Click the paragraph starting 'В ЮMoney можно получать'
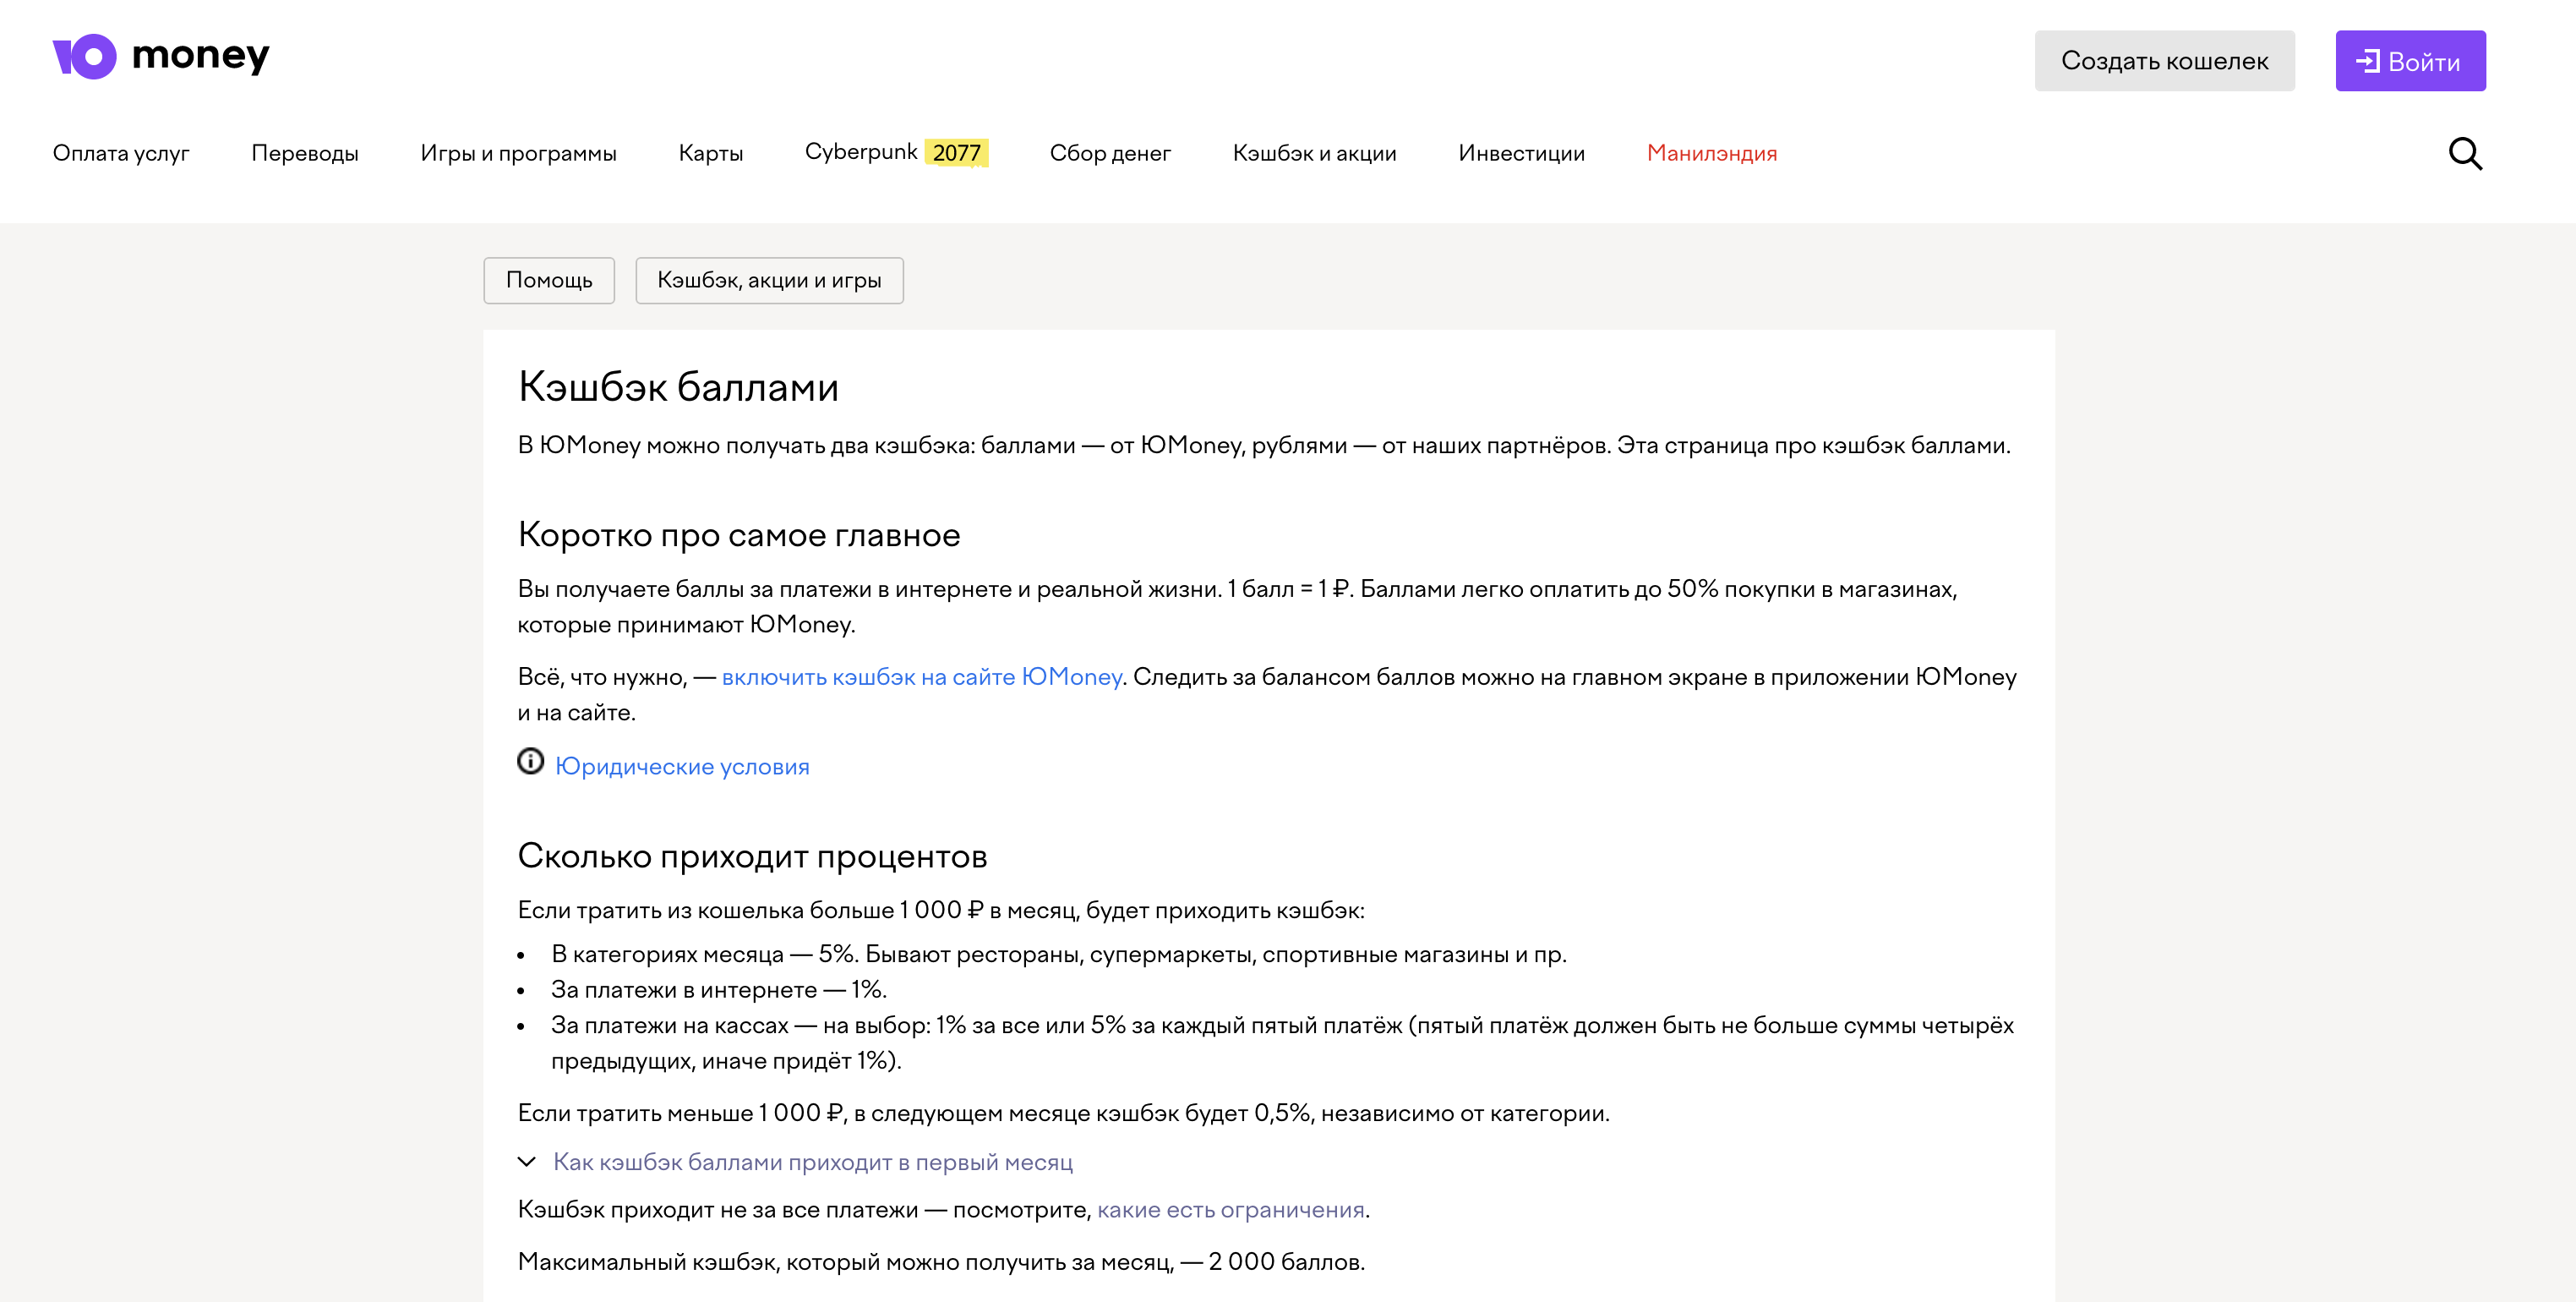The width and height of the screenshot is (2576, 1302). [1264, 445]
